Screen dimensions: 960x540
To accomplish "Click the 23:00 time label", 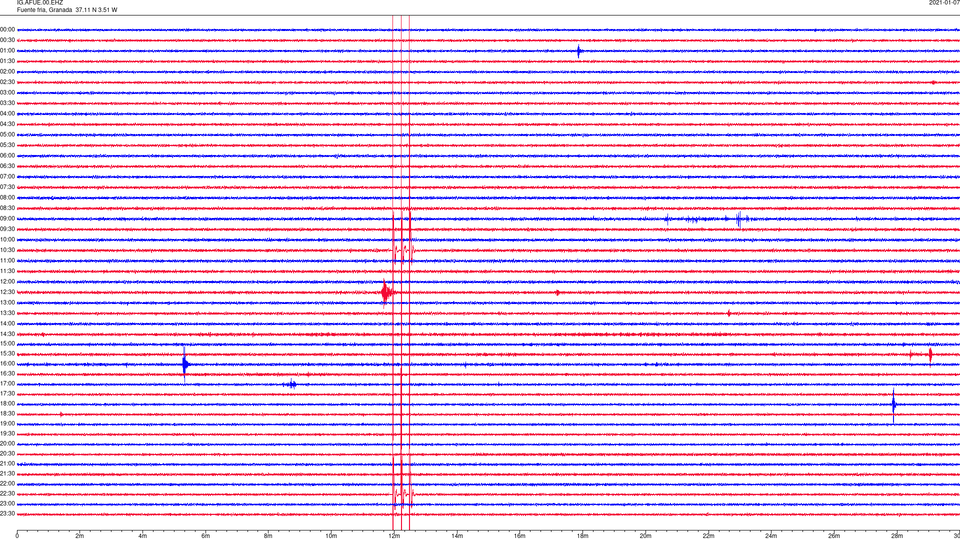I will pos(8,504).
